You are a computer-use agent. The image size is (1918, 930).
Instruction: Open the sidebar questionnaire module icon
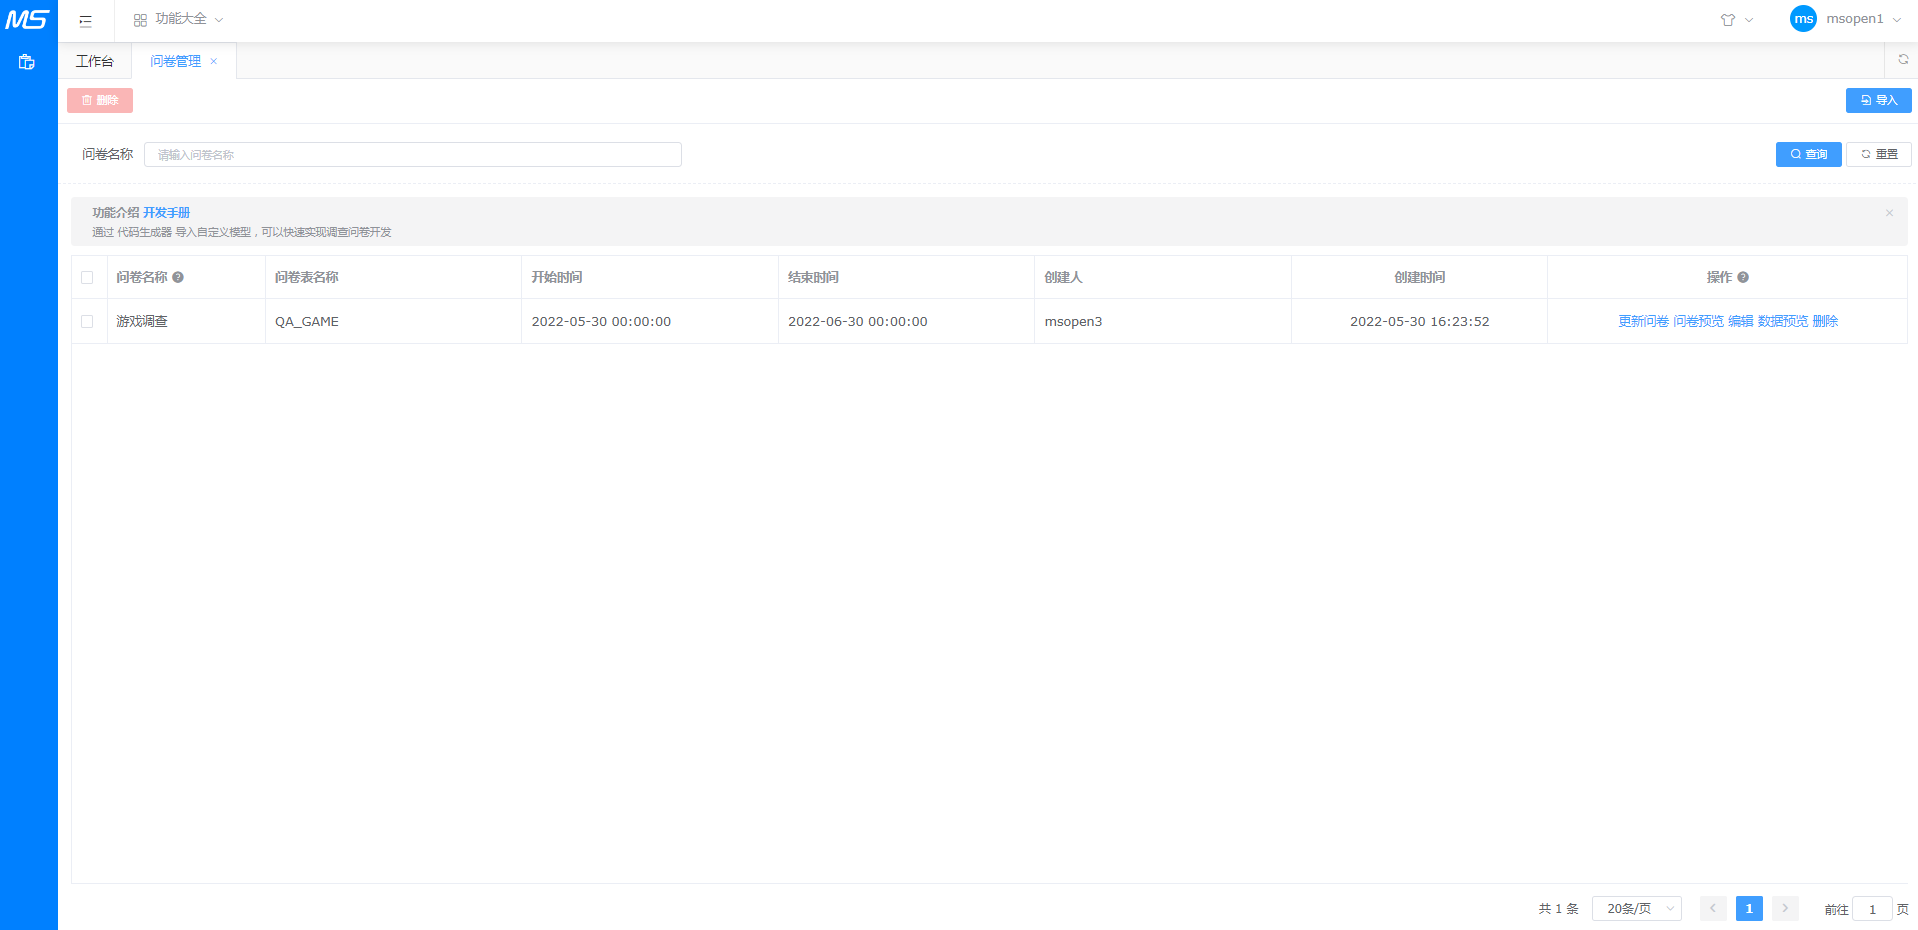(x=27, y=62)
